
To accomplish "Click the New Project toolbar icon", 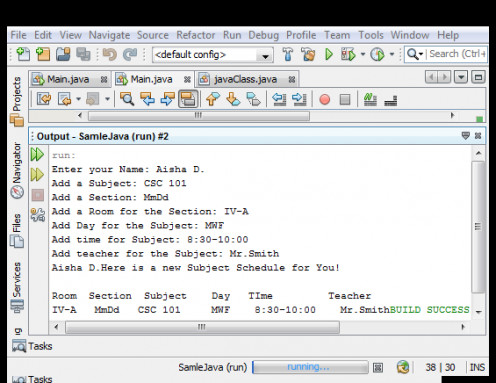I will [x=43, y=54].
